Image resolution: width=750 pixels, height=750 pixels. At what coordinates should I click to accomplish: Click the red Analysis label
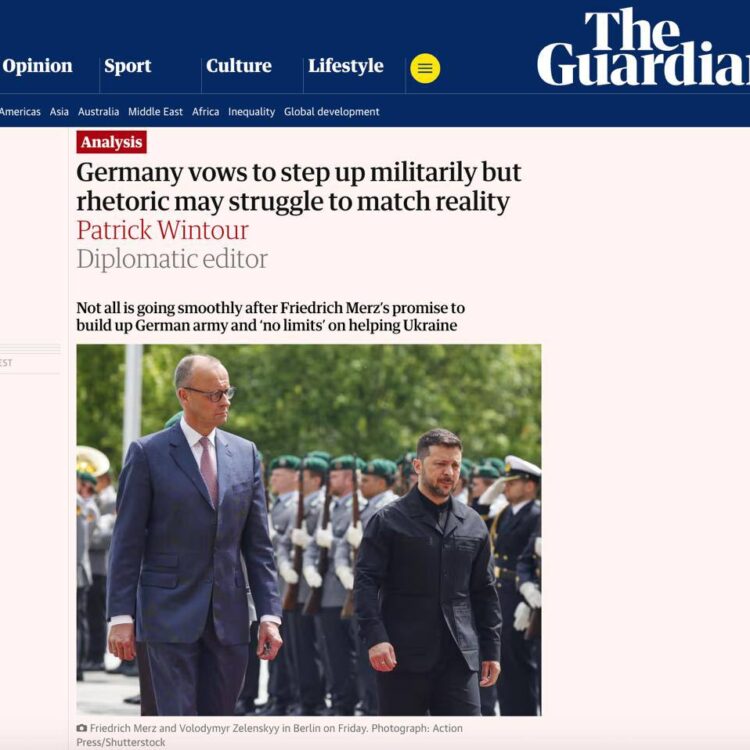[x=111, y=142]
